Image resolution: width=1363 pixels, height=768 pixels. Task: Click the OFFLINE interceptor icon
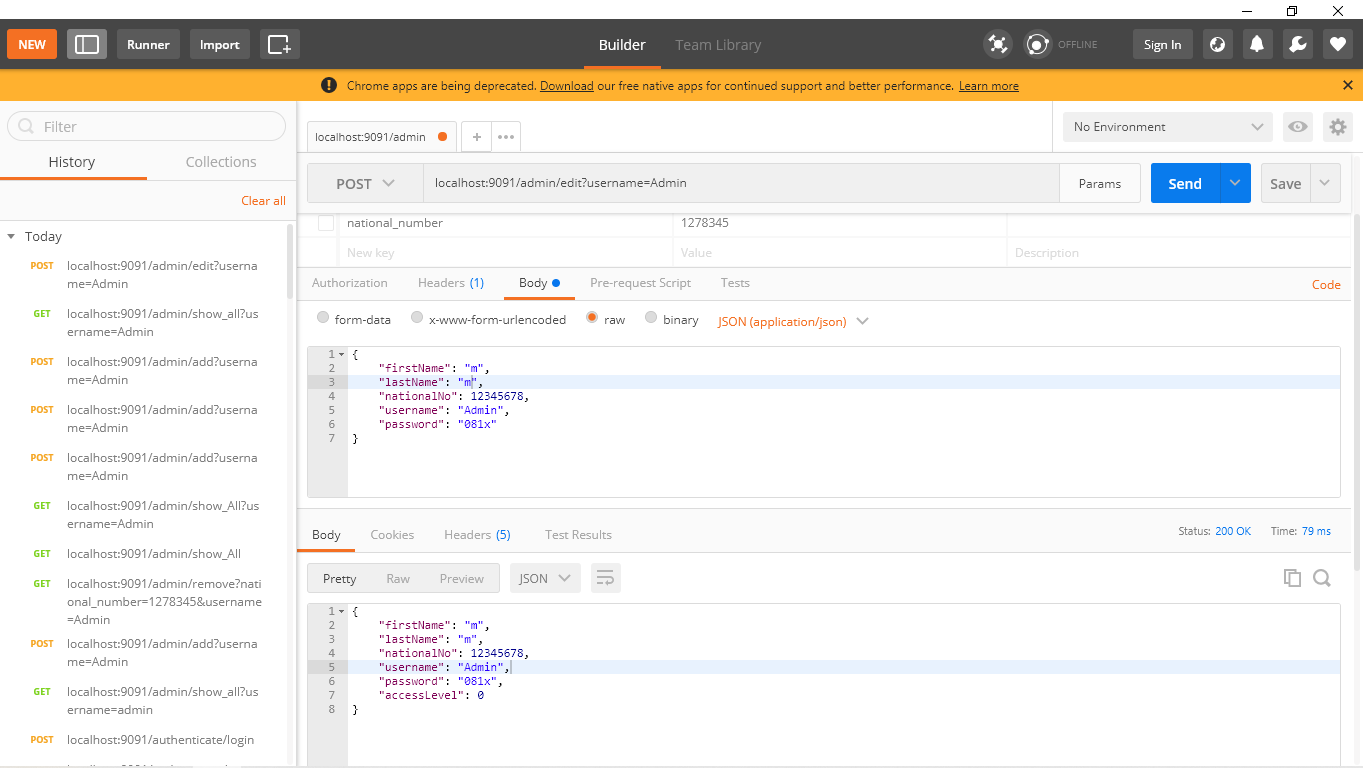coord(1038,44)
